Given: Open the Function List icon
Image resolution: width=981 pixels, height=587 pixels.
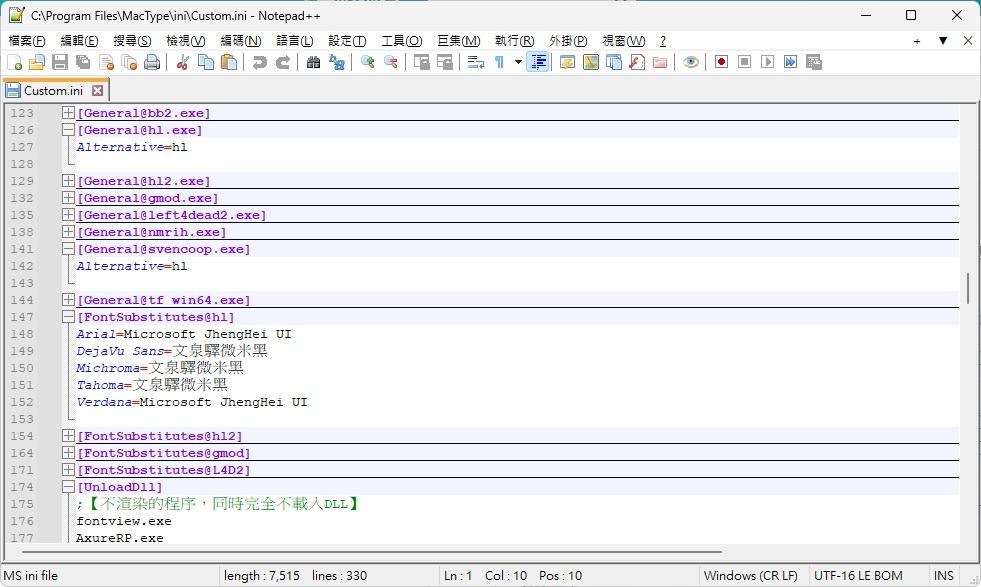Looking at the screenshot, I should (x=637, y=62).
